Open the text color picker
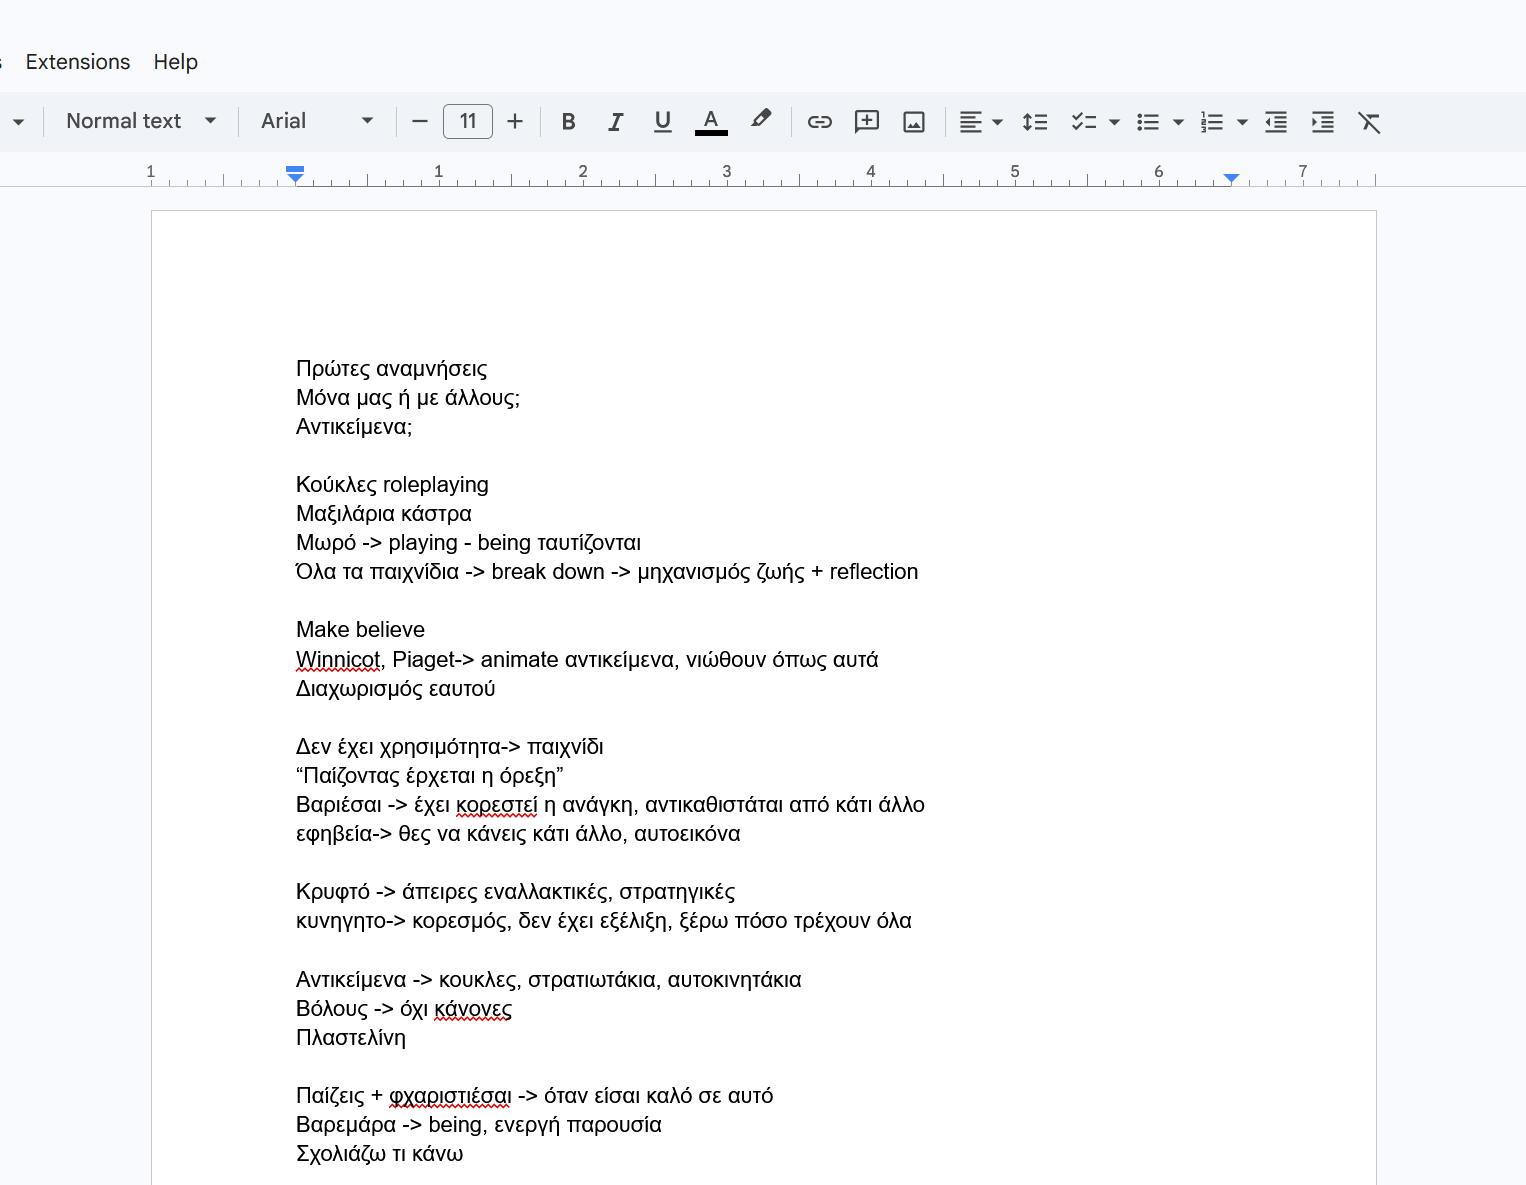This screenshot has height=1185, width=1526. point(711,122)
